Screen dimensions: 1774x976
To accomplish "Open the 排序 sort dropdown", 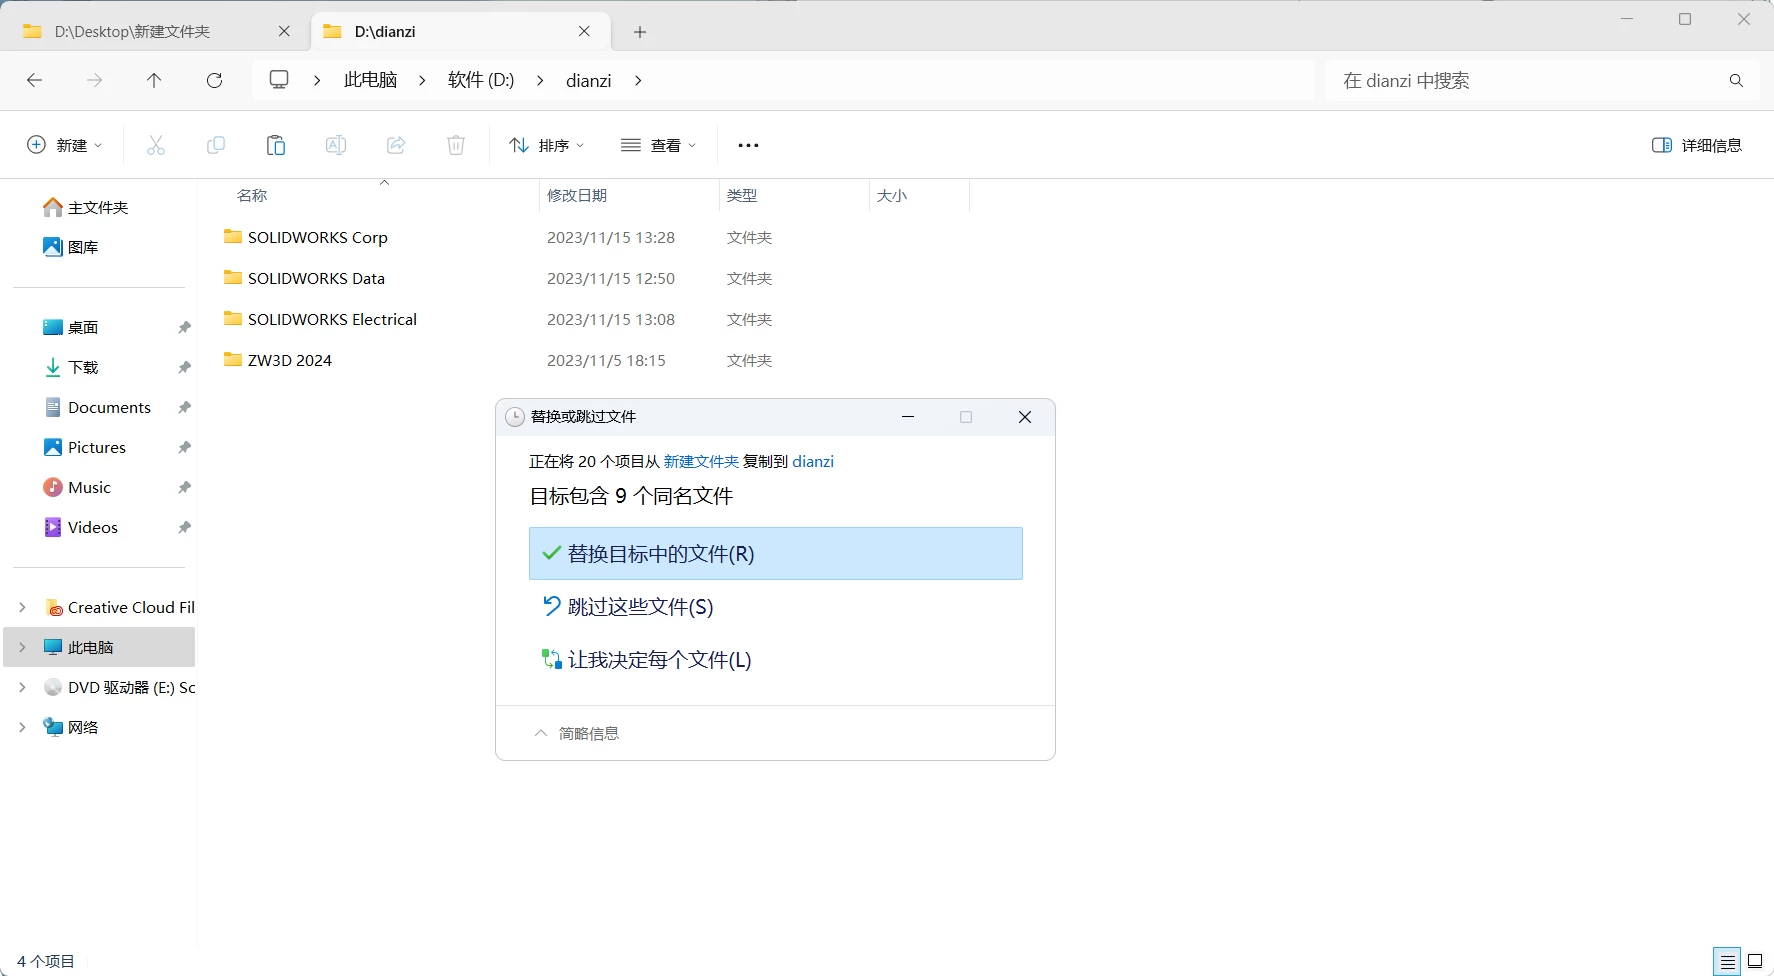I will [x=546, y=145].
